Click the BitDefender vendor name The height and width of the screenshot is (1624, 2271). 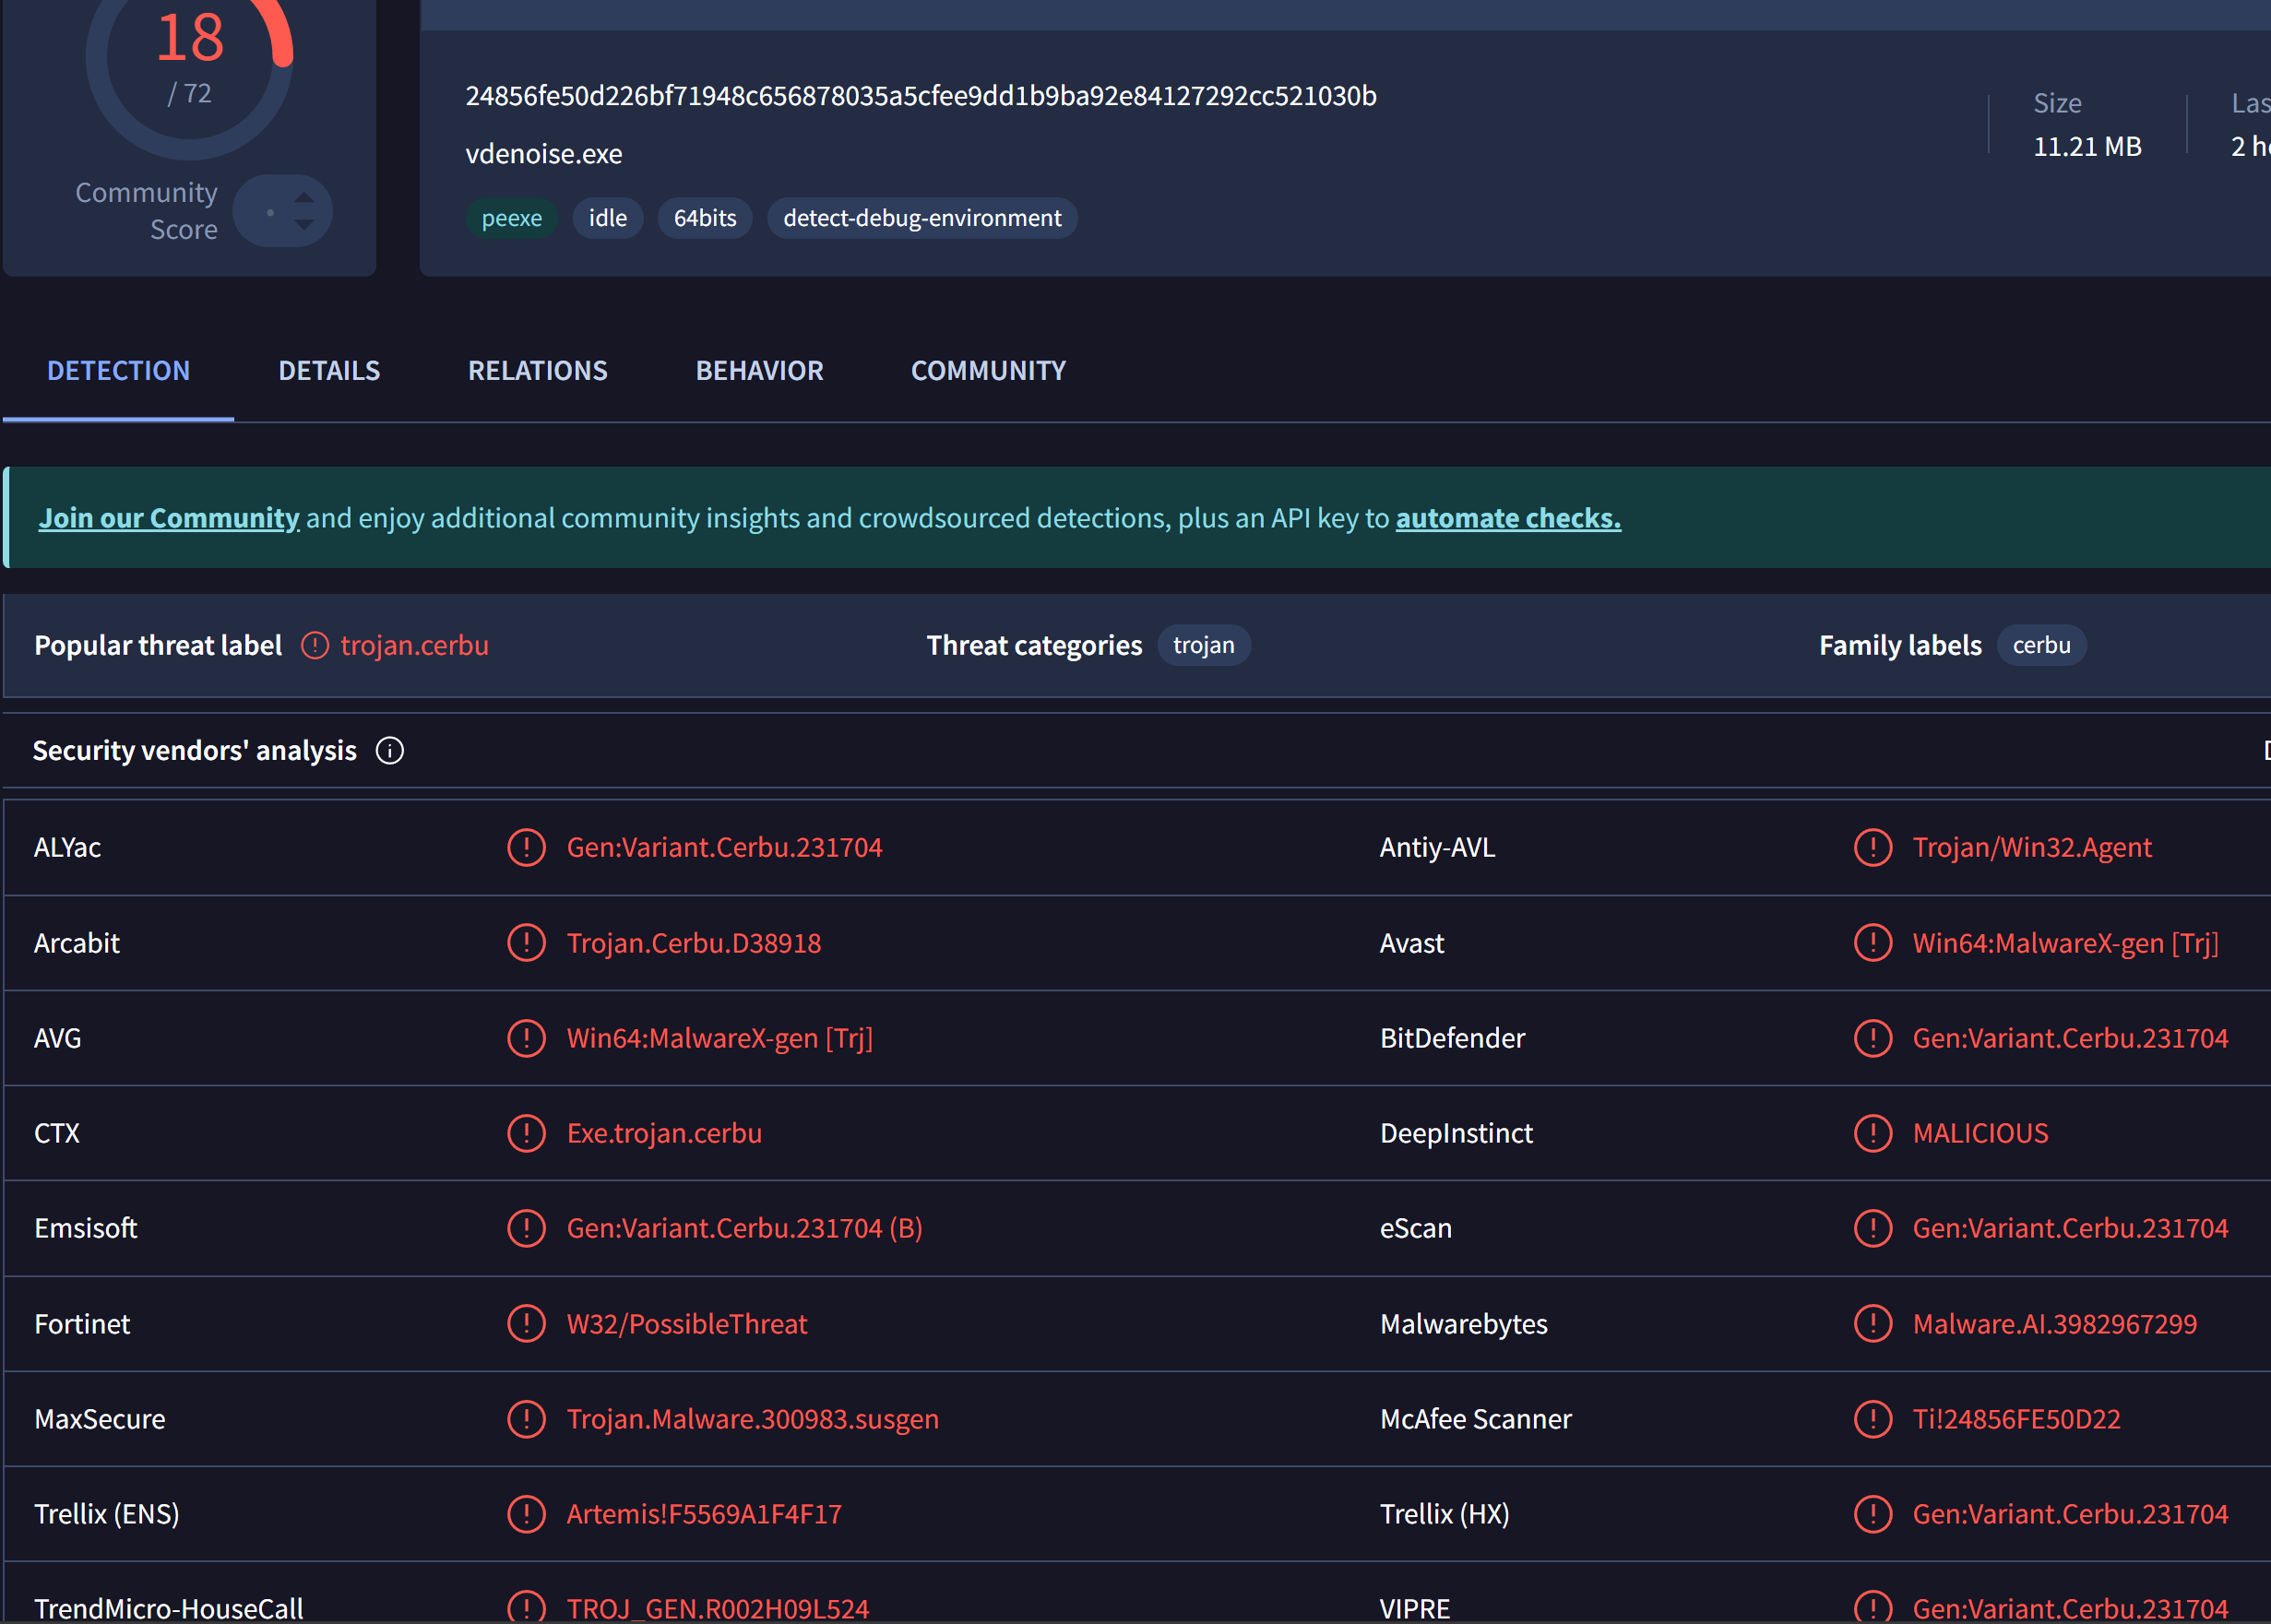[1453, 1038]
